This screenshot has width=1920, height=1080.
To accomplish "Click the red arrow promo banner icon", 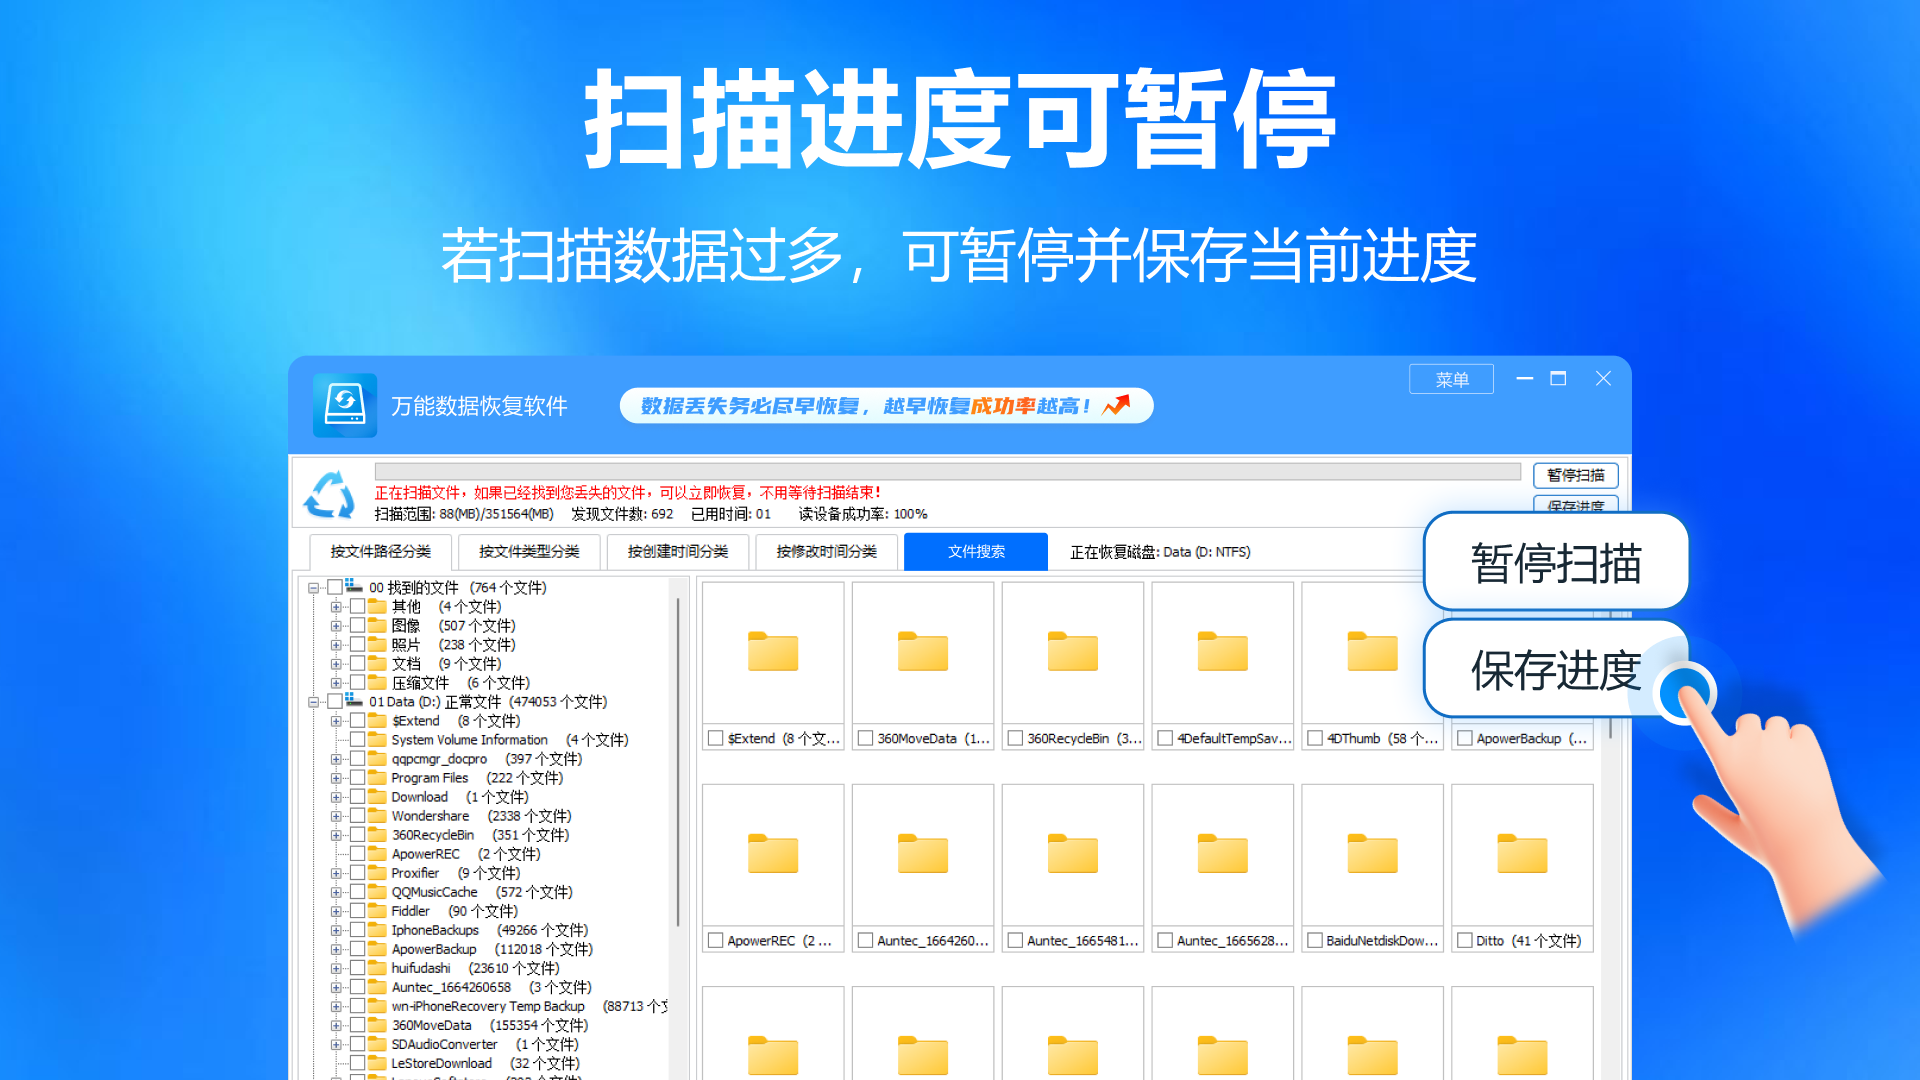I will click(x=1116, y=405).
